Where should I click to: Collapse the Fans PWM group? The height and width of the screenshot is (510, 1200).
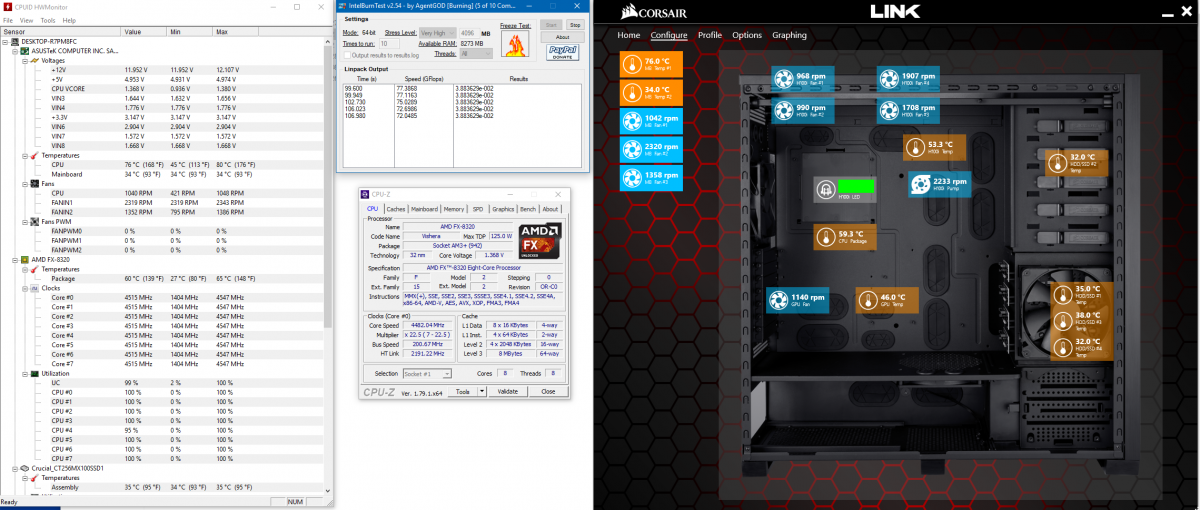point(25,221)
